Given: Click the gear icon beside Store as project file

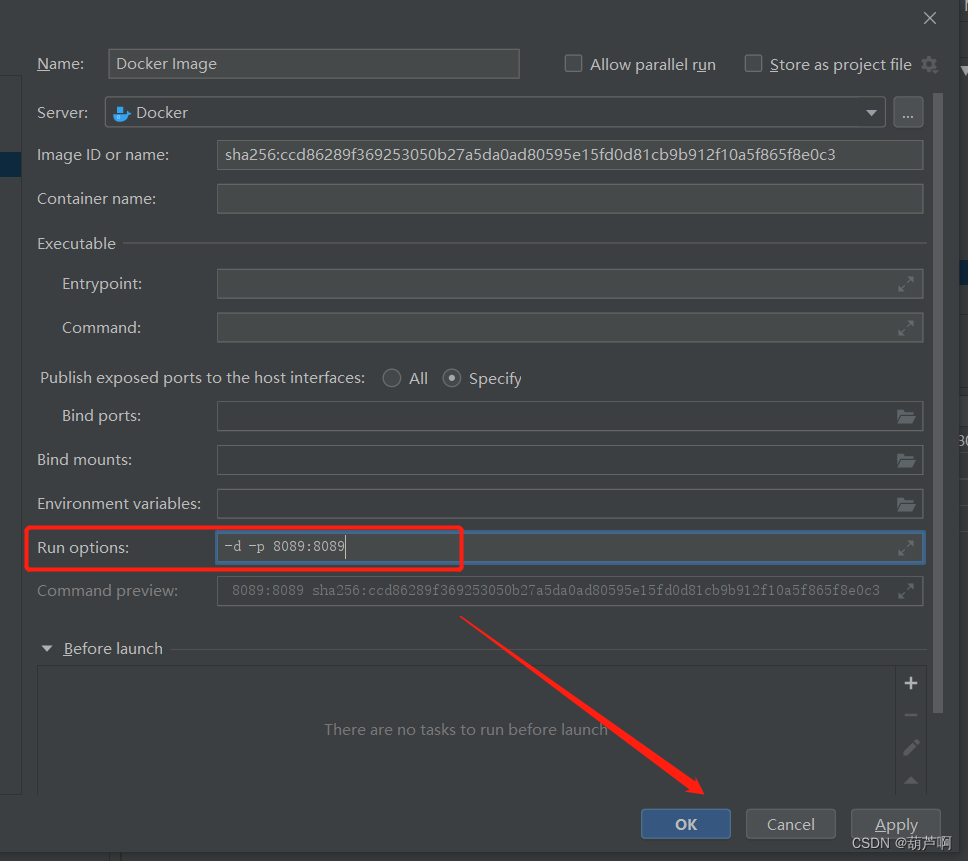Looking at the screenshot, I should (929, 64).
